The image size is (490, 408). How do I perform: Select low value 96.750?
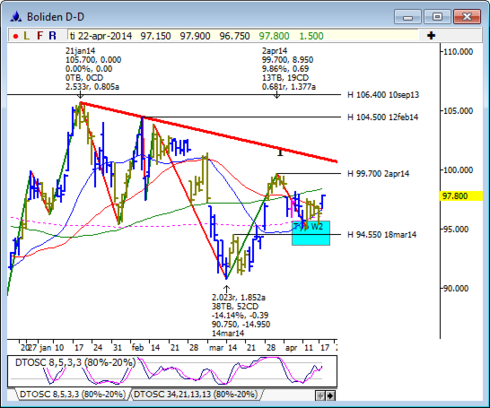[x=235, y=36]
